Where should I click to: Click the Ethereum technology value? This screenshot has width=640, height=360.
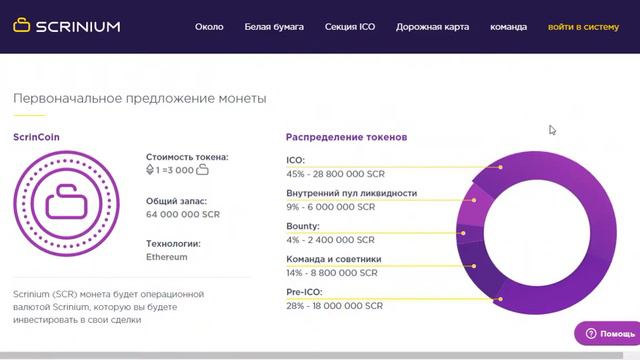coord(167,257)
